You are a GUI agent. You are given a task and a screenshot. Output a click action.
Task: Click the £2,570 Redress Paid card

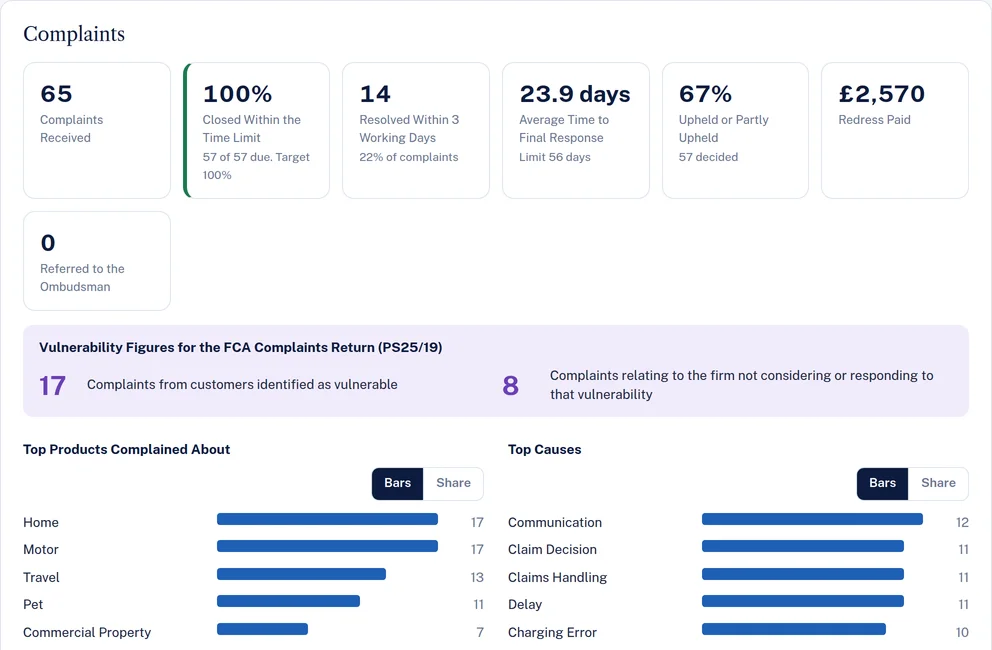(x=895, y=130)
